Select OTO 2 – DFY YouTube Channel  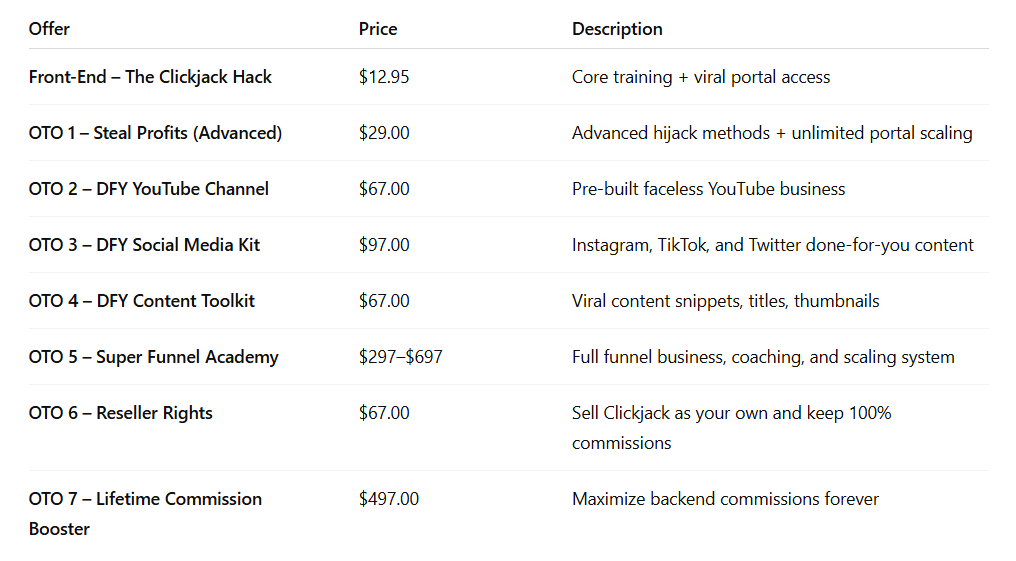tap(149, 189)
